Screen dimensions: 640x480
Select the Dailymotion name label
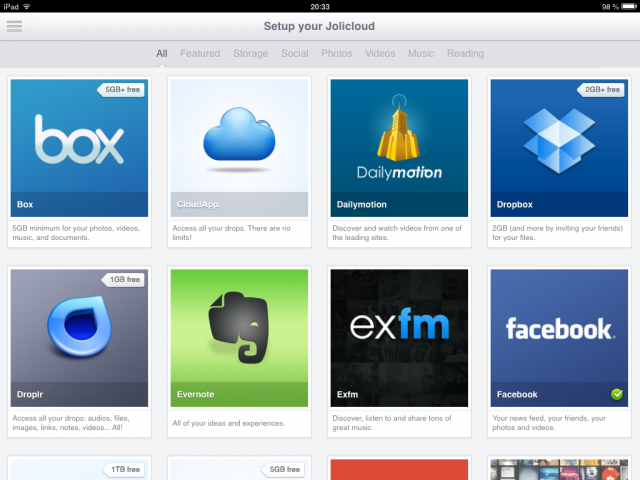coord(362,204)
